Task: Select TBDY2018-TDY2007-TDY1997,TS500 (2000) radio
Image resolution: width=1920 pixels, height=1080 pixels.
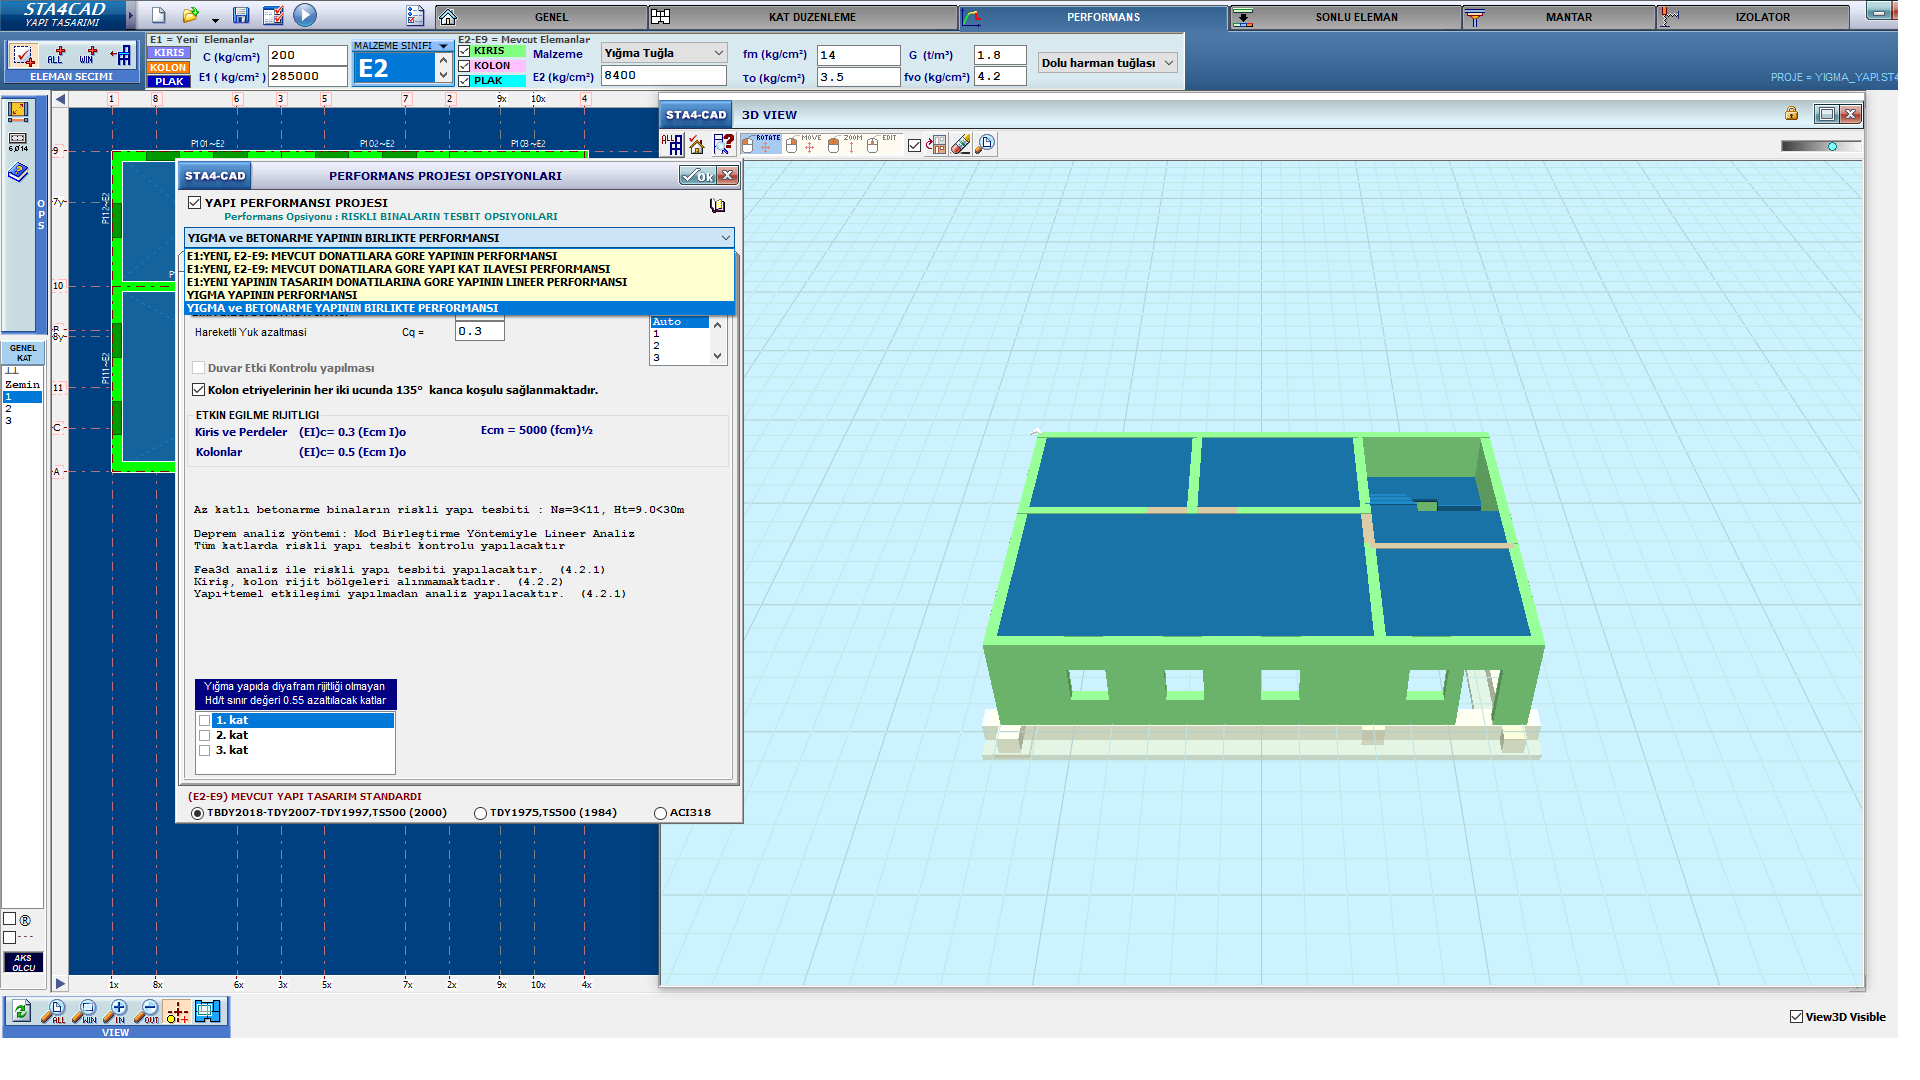Action: coord(197,814)
